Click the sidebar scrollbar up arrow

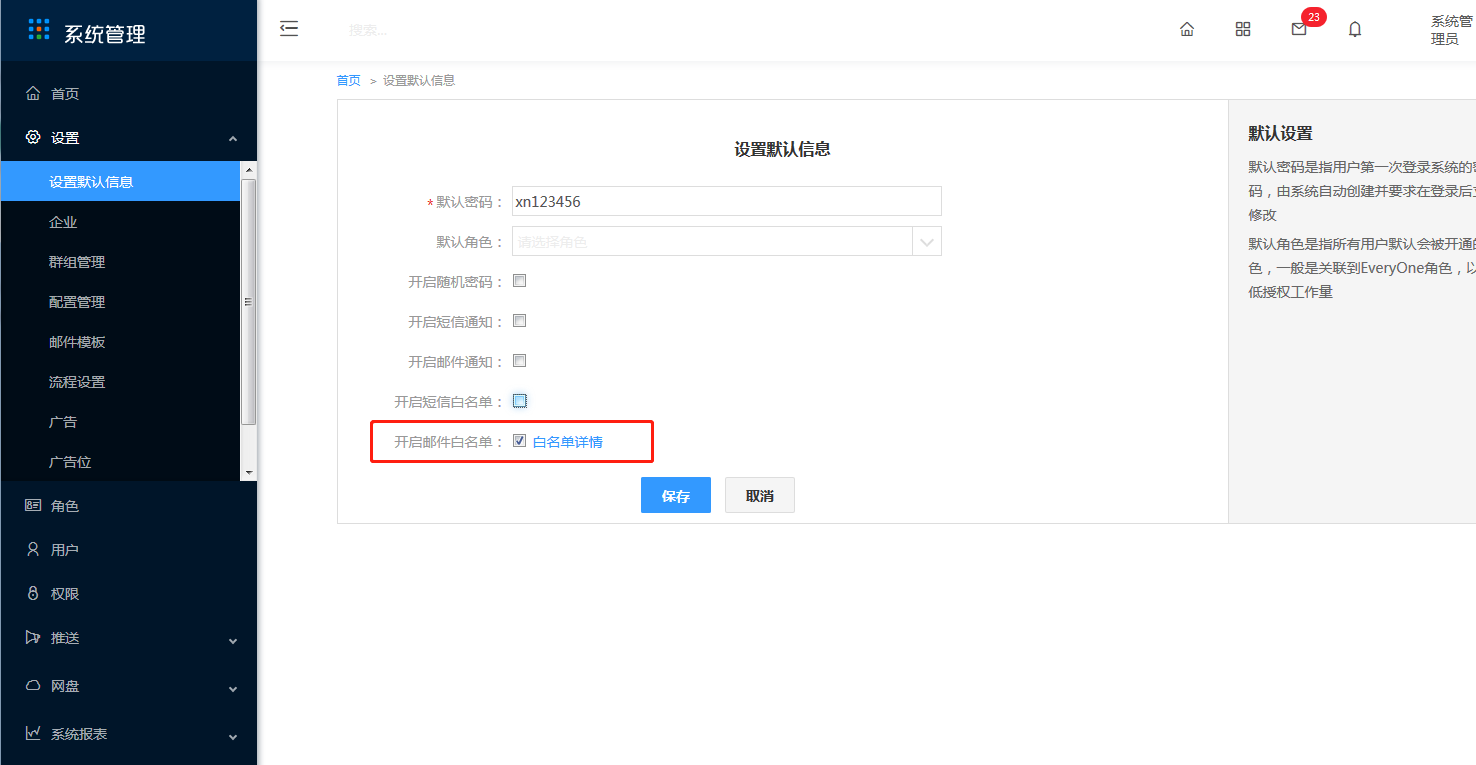249,169
